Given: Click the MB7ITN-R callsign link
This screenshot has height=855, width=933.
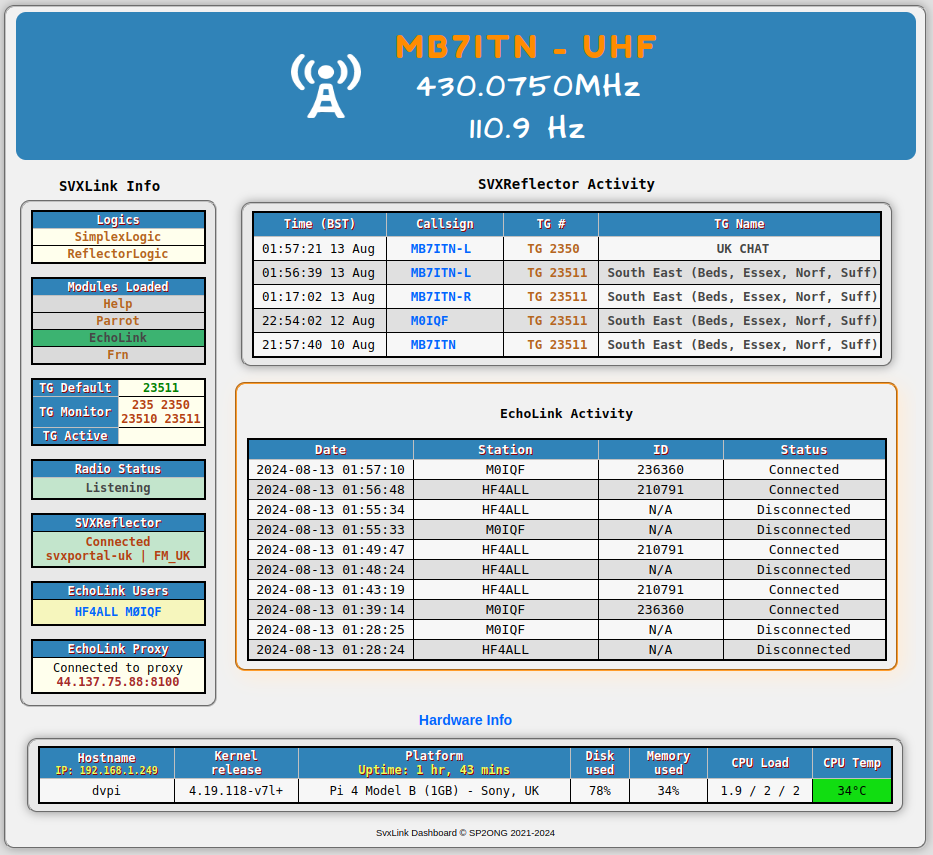Looking at the screenshot, I should (x=440, y=297).
